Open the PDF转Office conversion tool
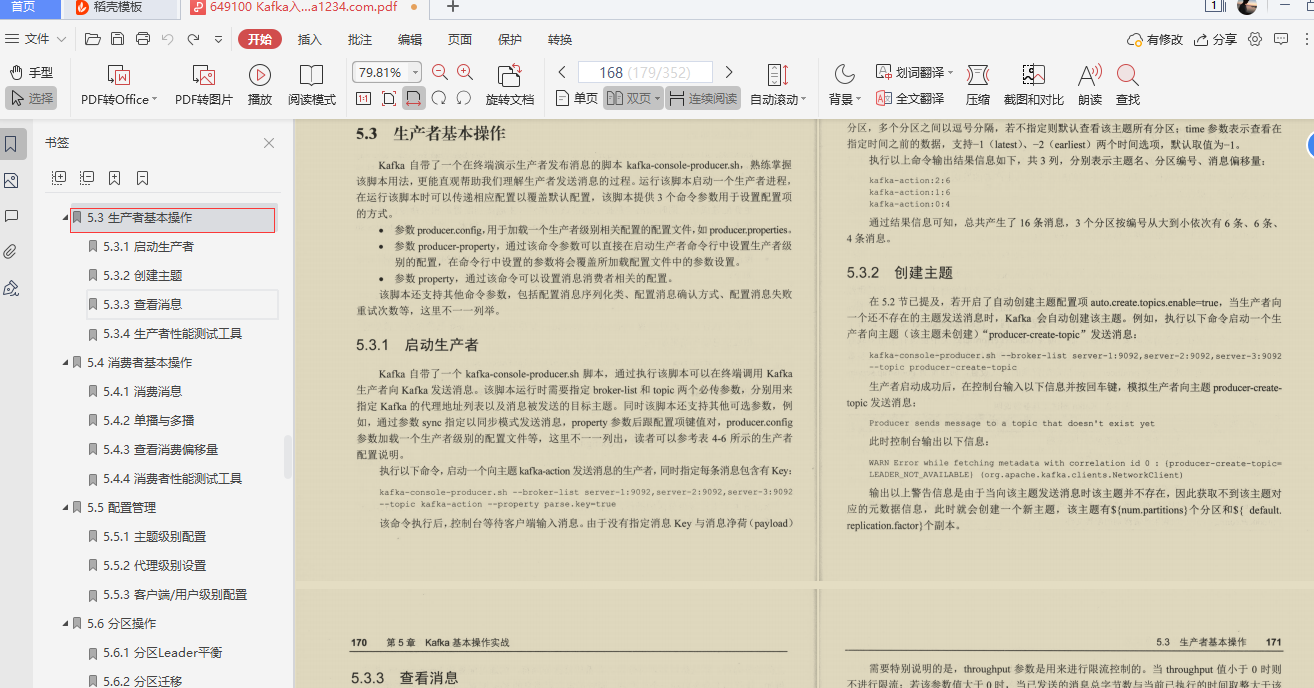This screenshot has height=688, width=1314. [117, 85]
